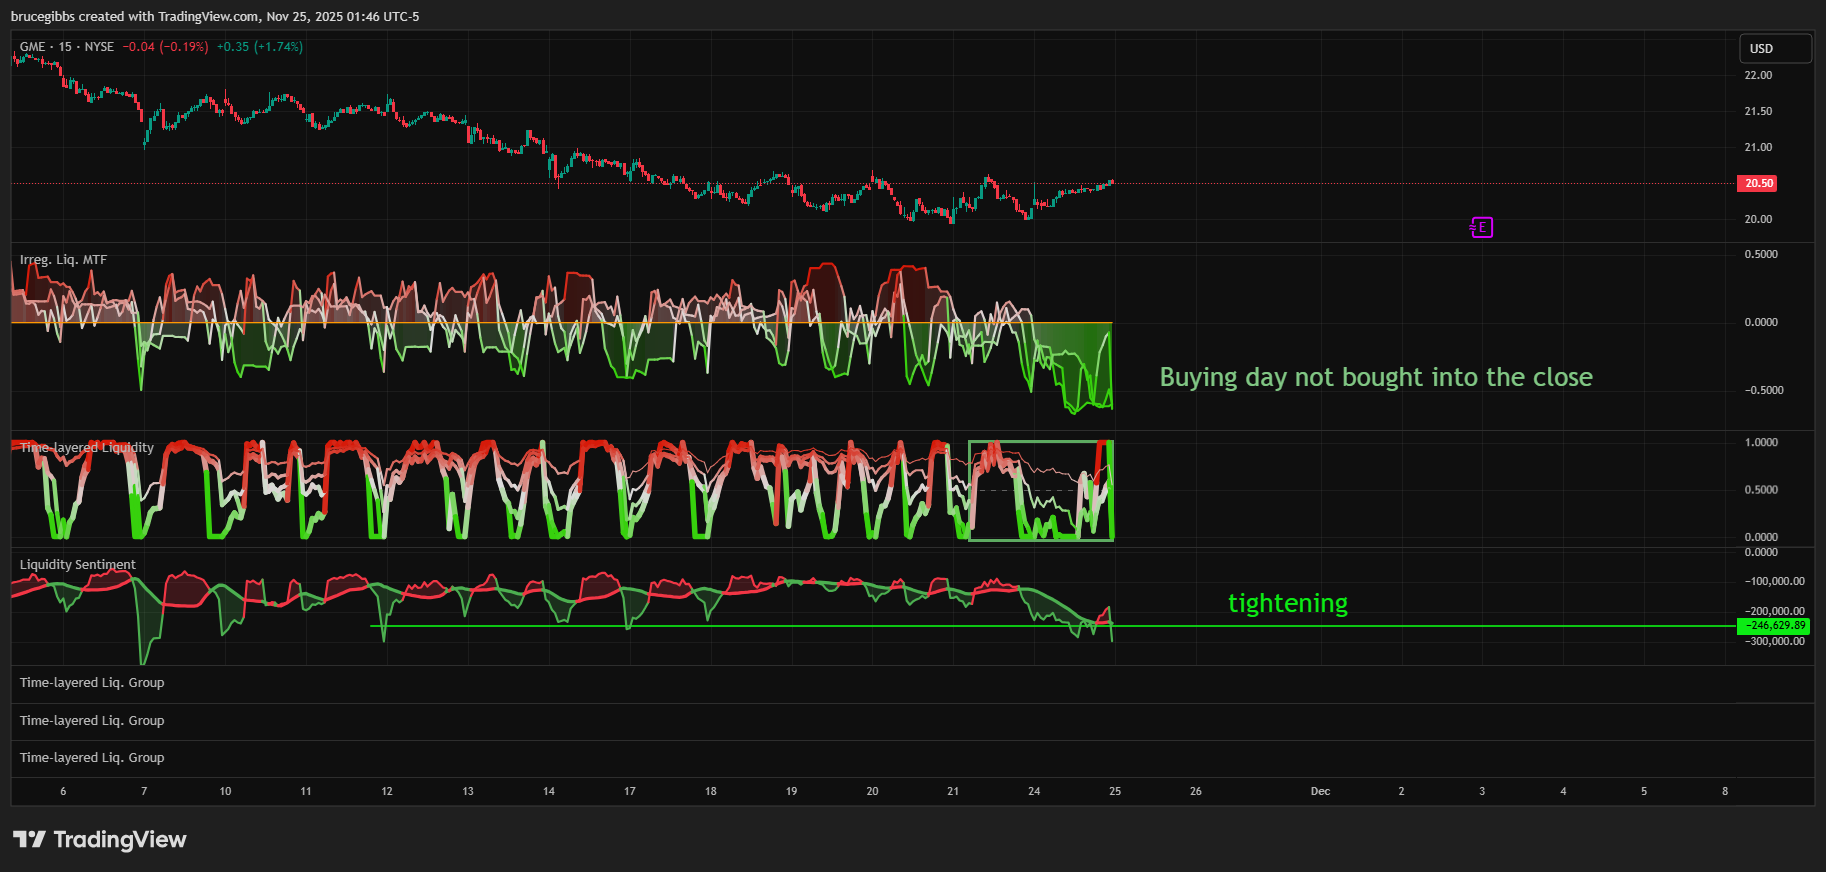Select the Time-layered Liquidity indicator title
Screen dimensions: 1826x872
pos(87,448)
